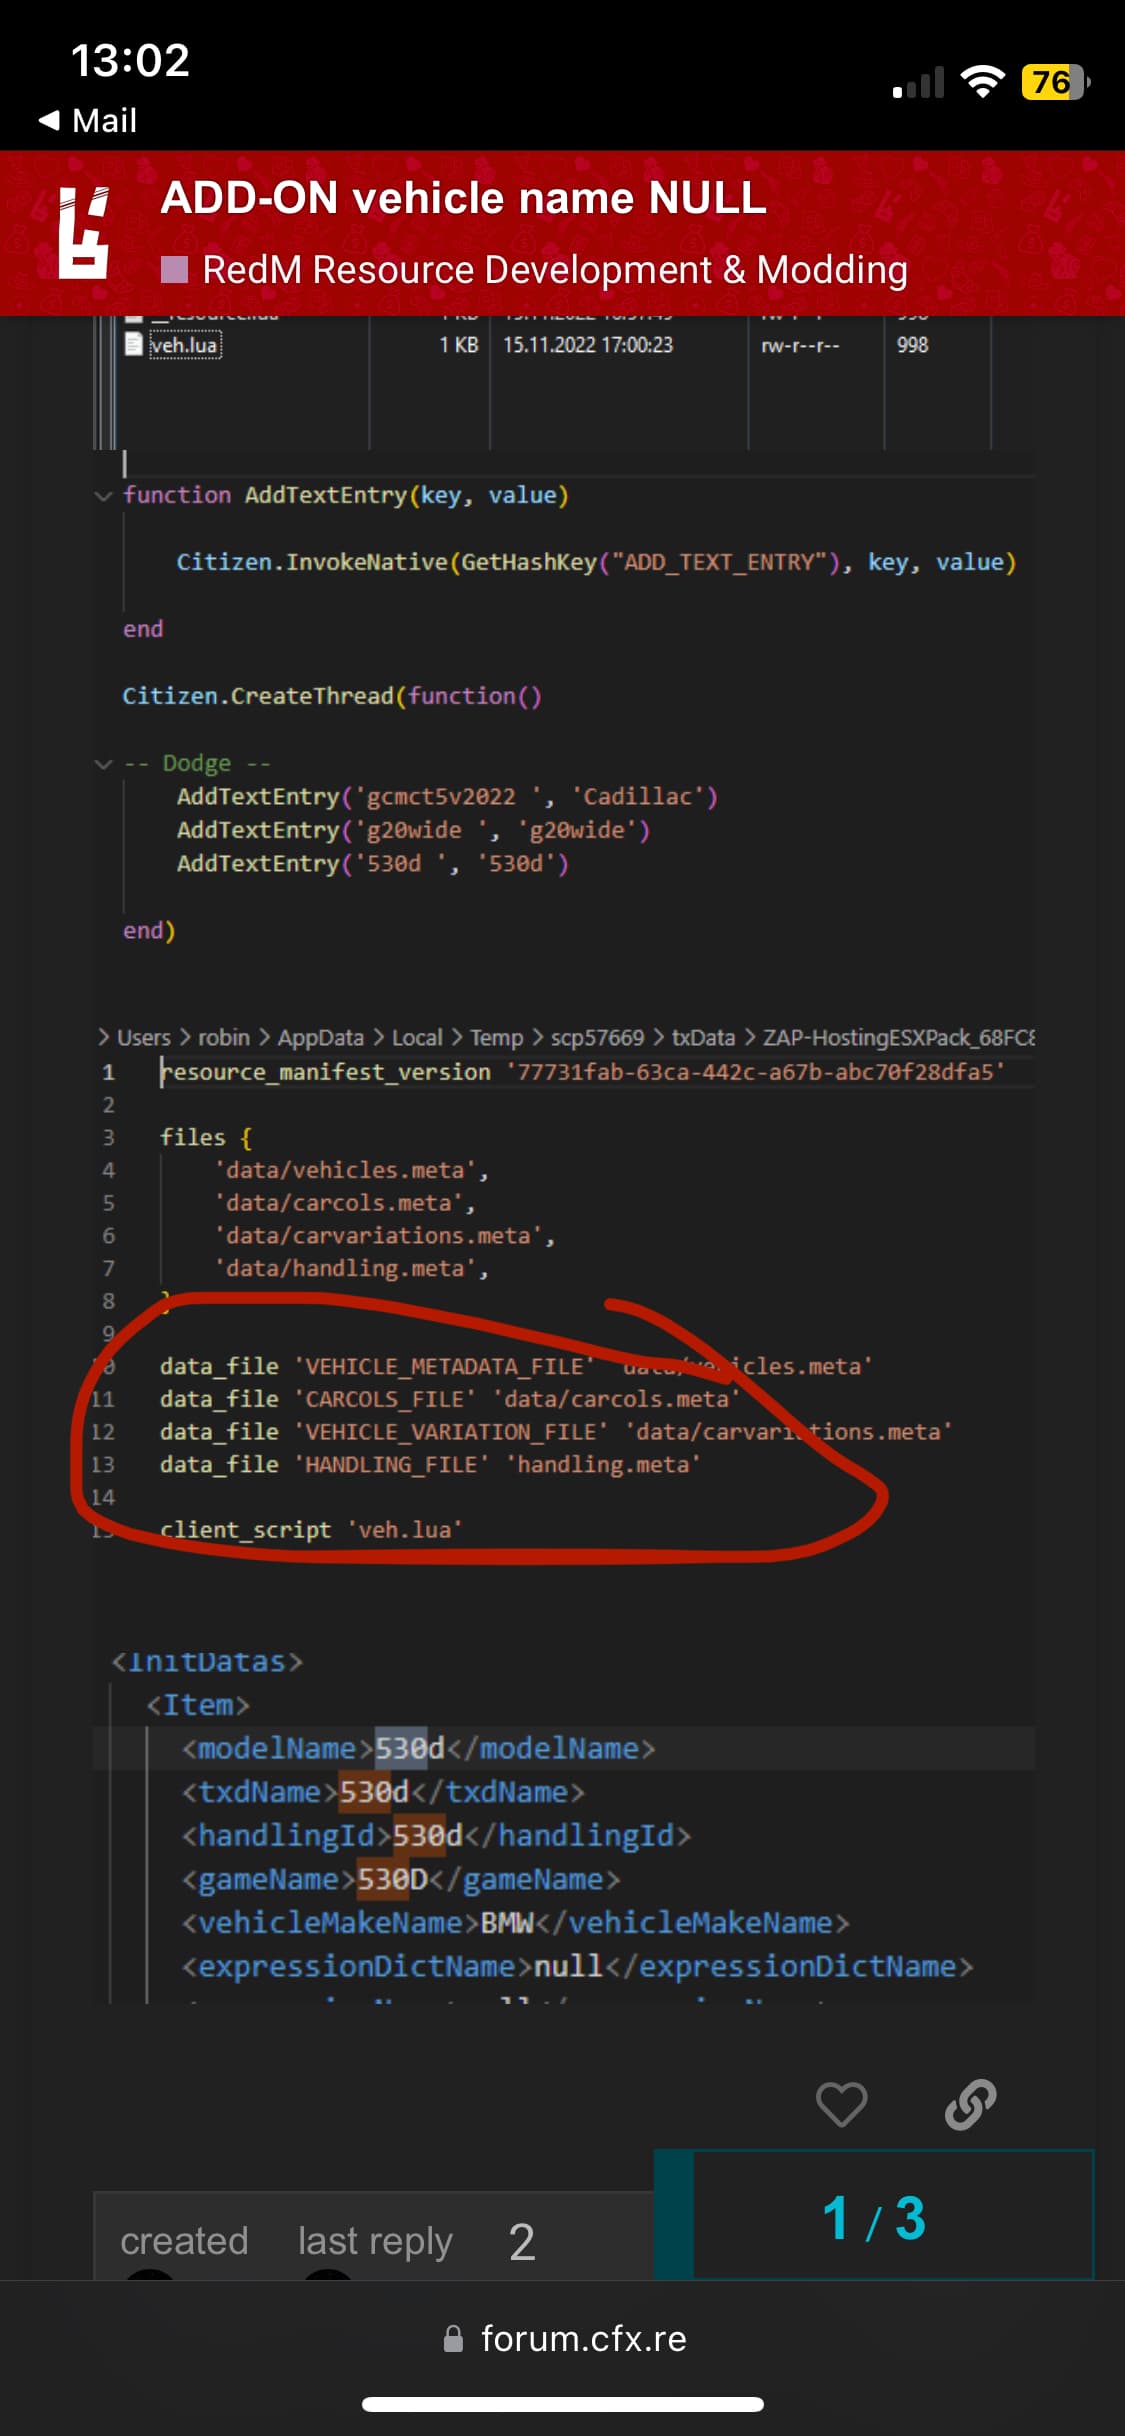Tap the Cfx.re forum logo
This screenshot has height=2436, width=1125.
pyautogui.click(x=84, y=232)
